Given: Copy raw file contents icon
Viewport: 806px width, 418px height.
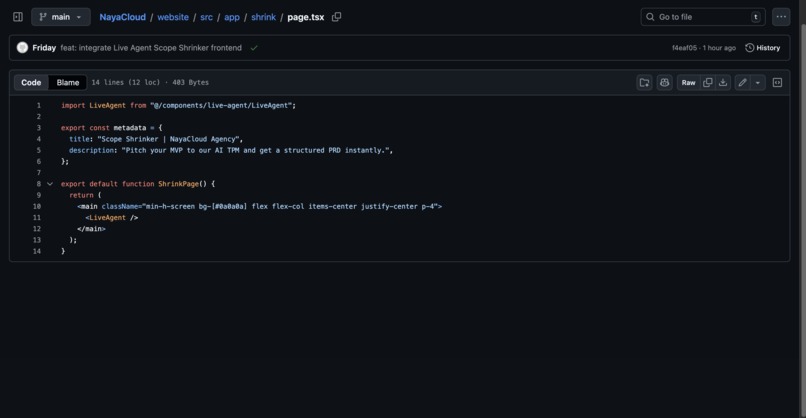Looking at the screenshot, I should pos(707,83).
